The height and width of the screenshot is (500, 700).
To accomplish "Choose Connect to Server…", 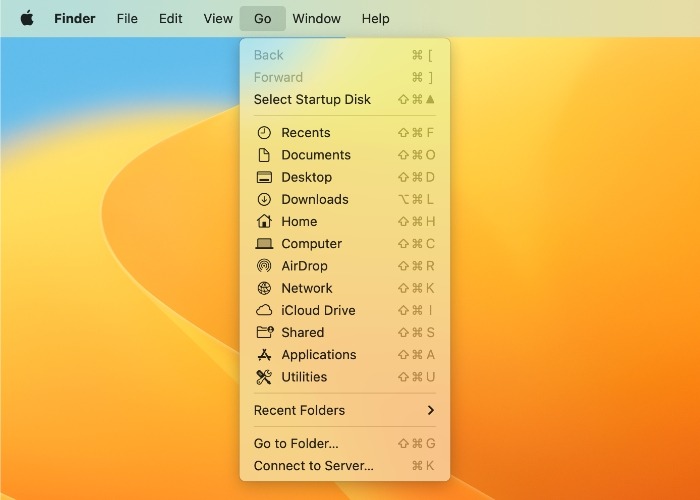I will tap(345, 466).
